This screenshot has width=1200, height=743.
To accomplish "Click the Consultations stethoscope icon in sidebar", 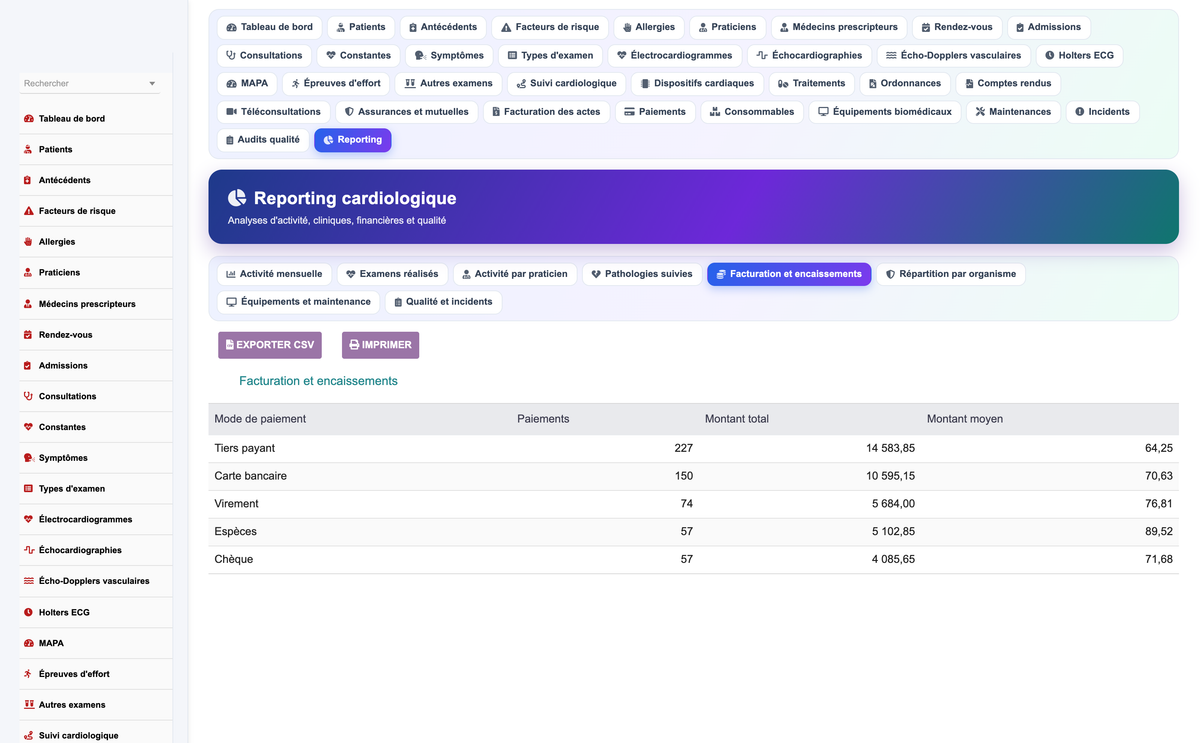I will (28, 397).
